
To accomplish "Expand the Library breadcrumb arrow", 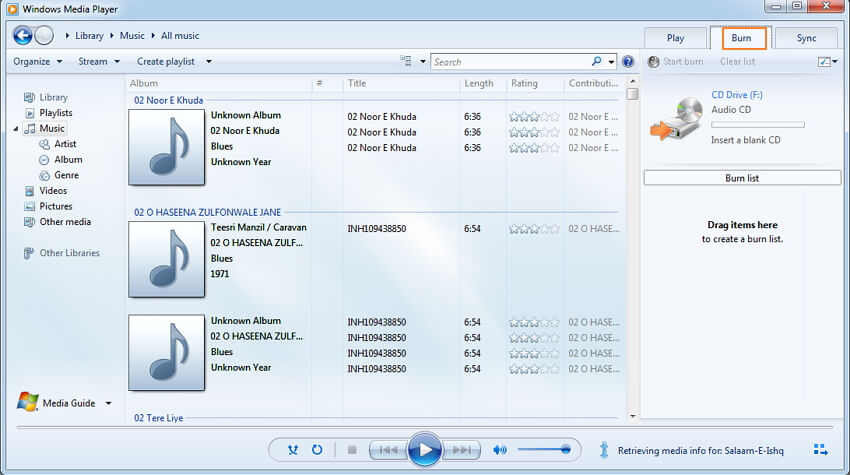I will click(x=67, y=36).
